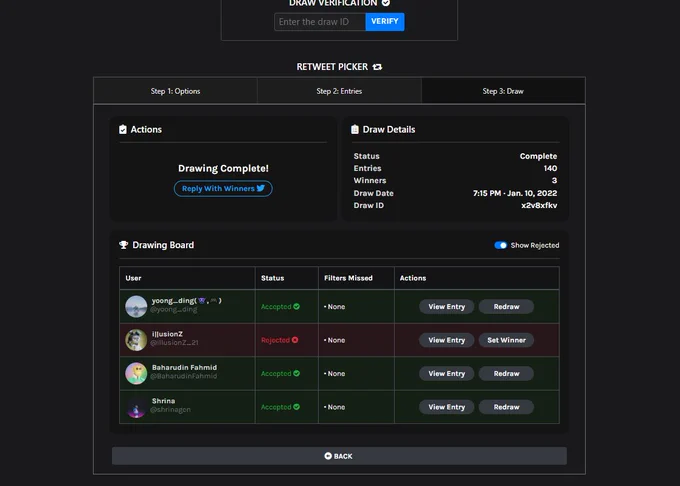Click Shrina's green accepted check icon
The width and height of the screenshot is (680, 486).
coord(297,407)
